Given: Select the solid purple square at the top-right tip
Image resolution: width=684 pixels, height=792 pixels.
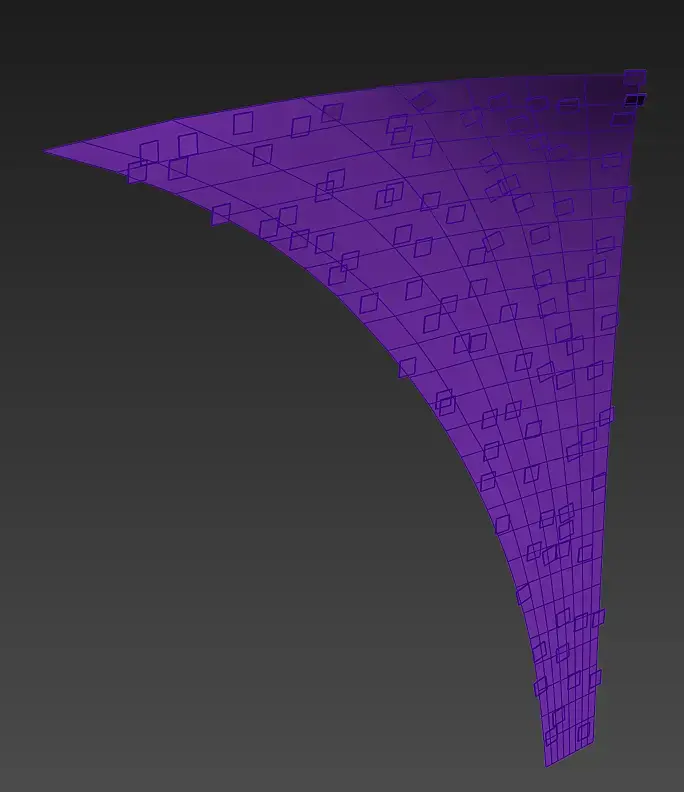Looking at the screenshot, I should point(635,77).
